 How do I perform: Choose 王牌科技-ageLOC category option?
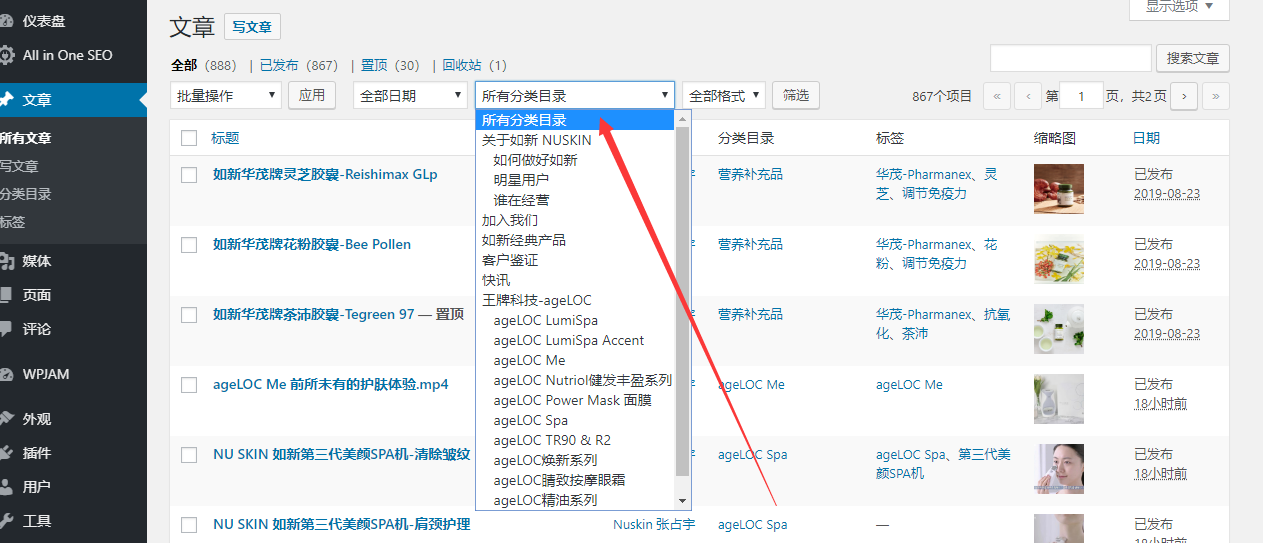(576, 300)
